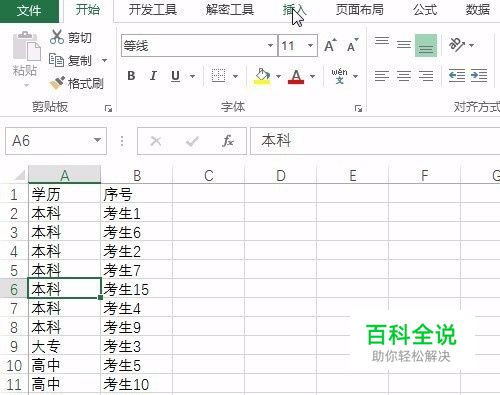Expand font color palette arrow
500x395 pixels.
click(312, 76)
